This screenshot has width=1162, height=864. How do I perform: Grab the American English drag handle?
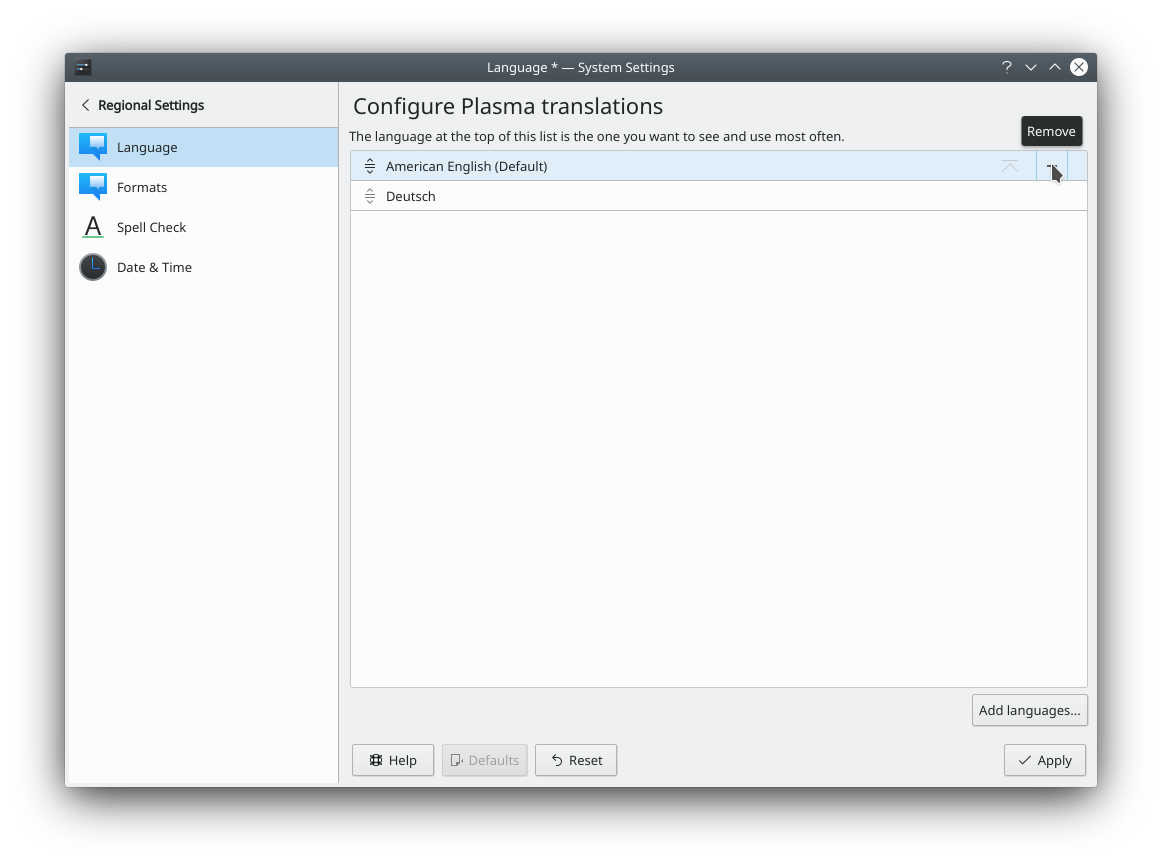[x=370, y=167]
